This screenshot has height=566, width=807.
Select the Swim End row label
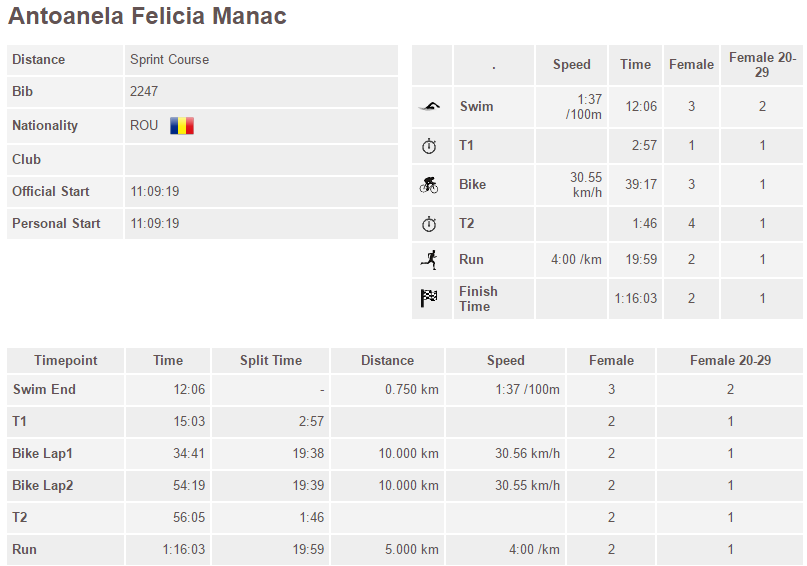44,390
